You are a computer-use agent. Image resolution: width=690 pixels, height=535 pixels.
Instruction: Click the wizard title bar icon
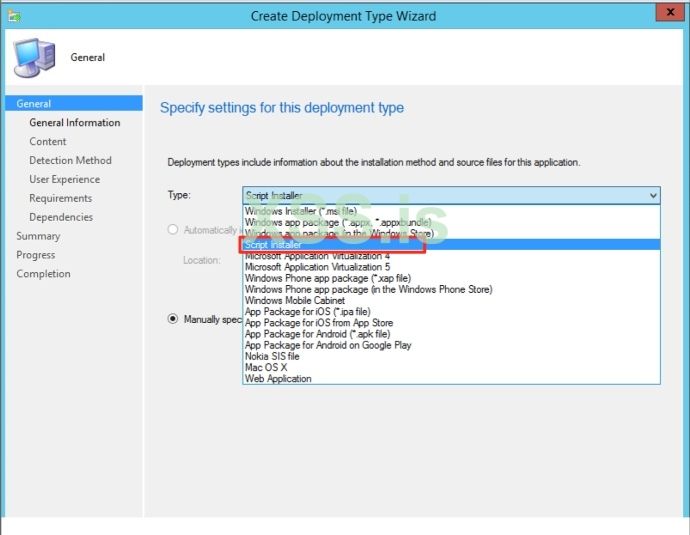14,16
